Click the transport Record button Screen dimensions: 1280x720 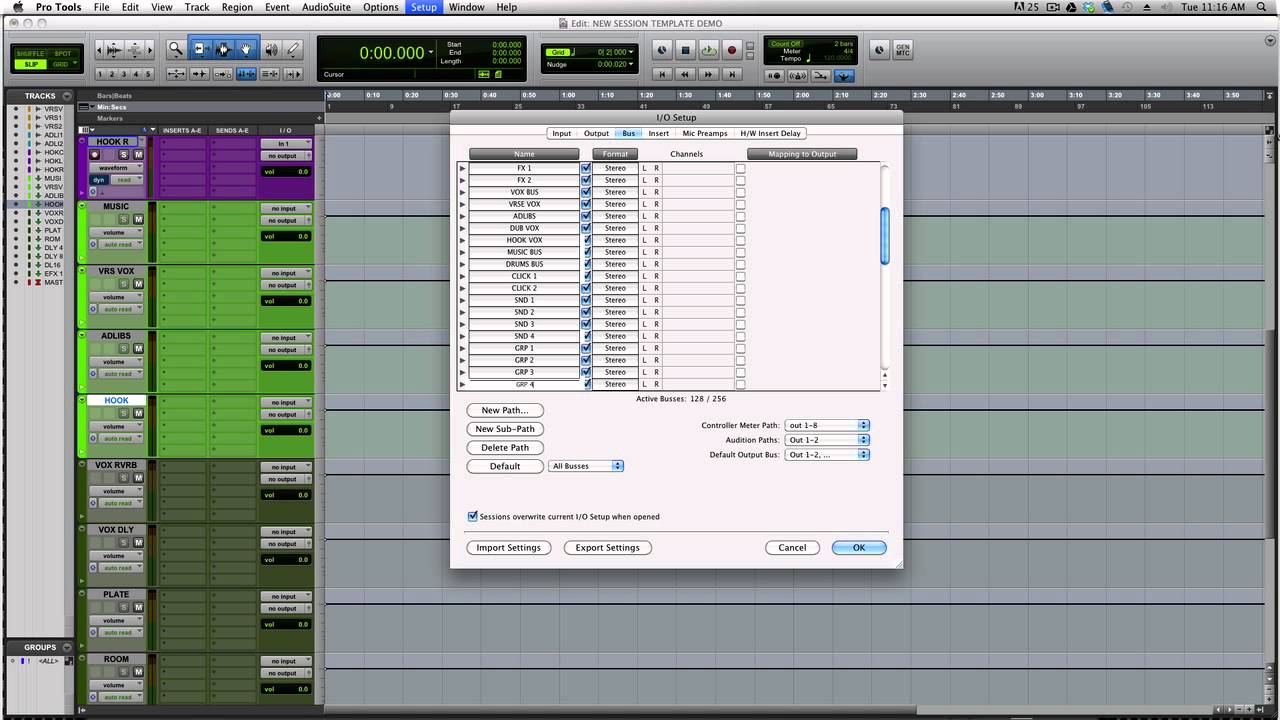point(731,50)
